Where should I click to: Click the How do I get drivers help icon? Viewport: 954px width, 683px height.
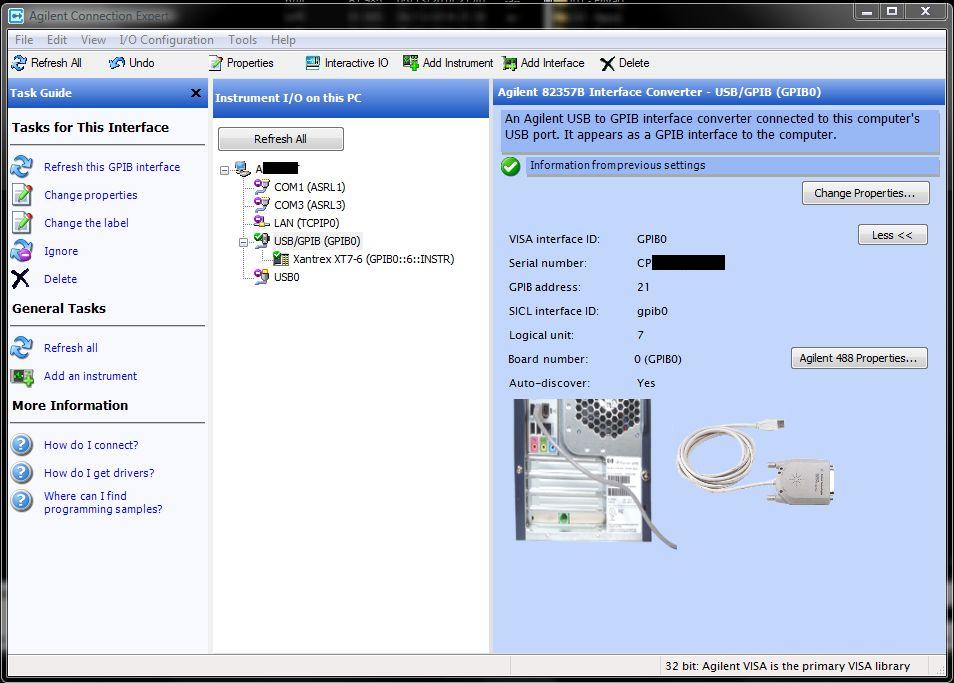(22, 473)
